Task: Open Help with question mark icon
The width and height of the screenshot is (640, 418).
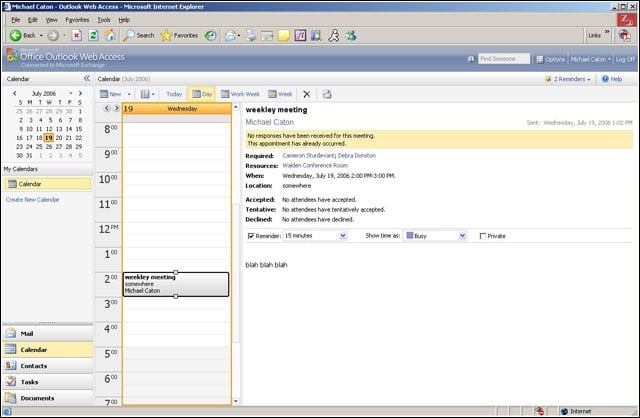Action: [x=611, y=79]
